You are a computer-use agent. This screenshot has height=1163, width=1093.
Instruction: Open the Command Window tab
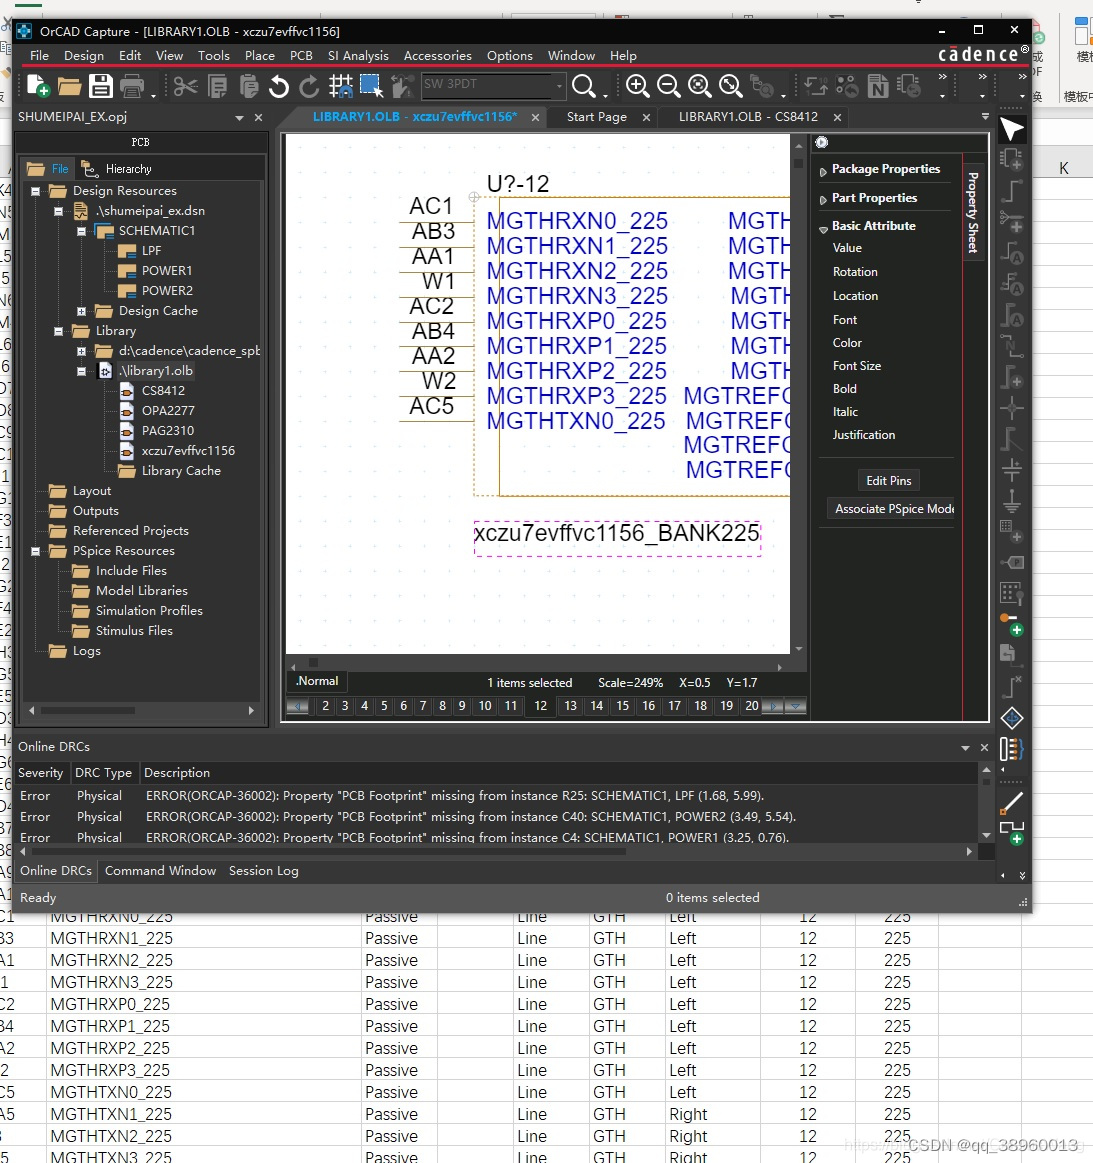tap(160, 871)
